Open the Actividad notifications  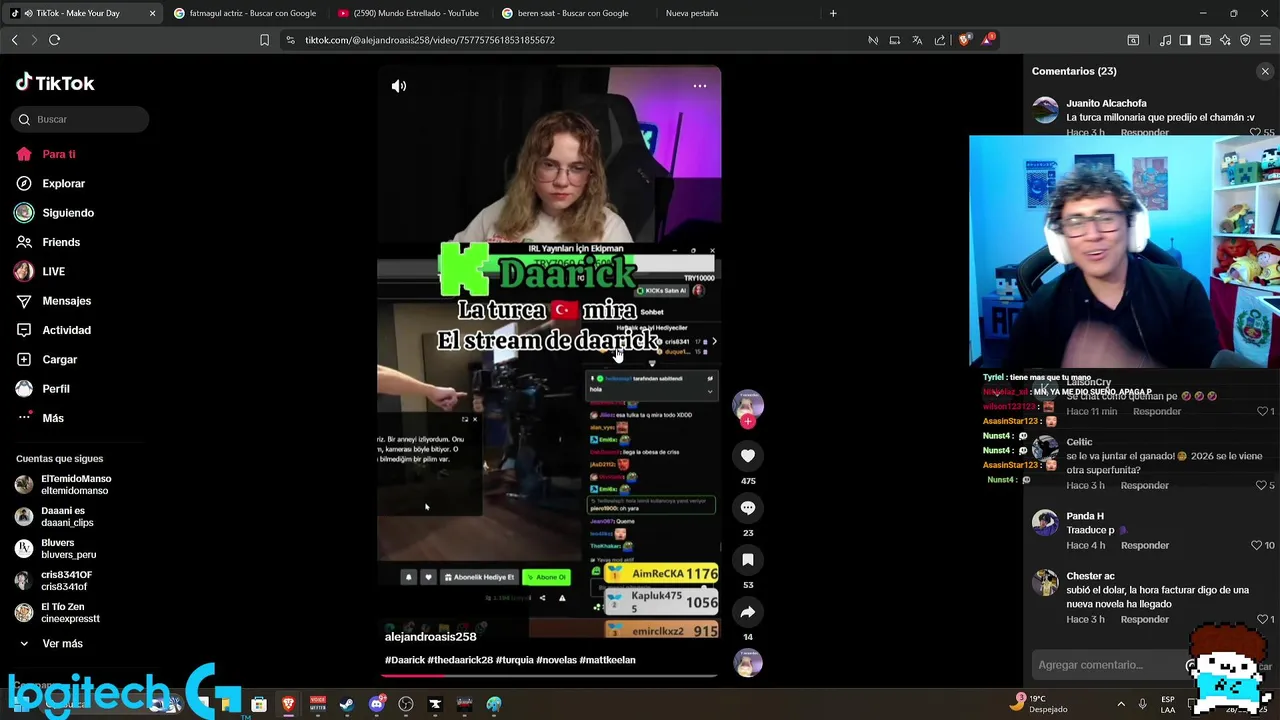(x=66, y=330)
